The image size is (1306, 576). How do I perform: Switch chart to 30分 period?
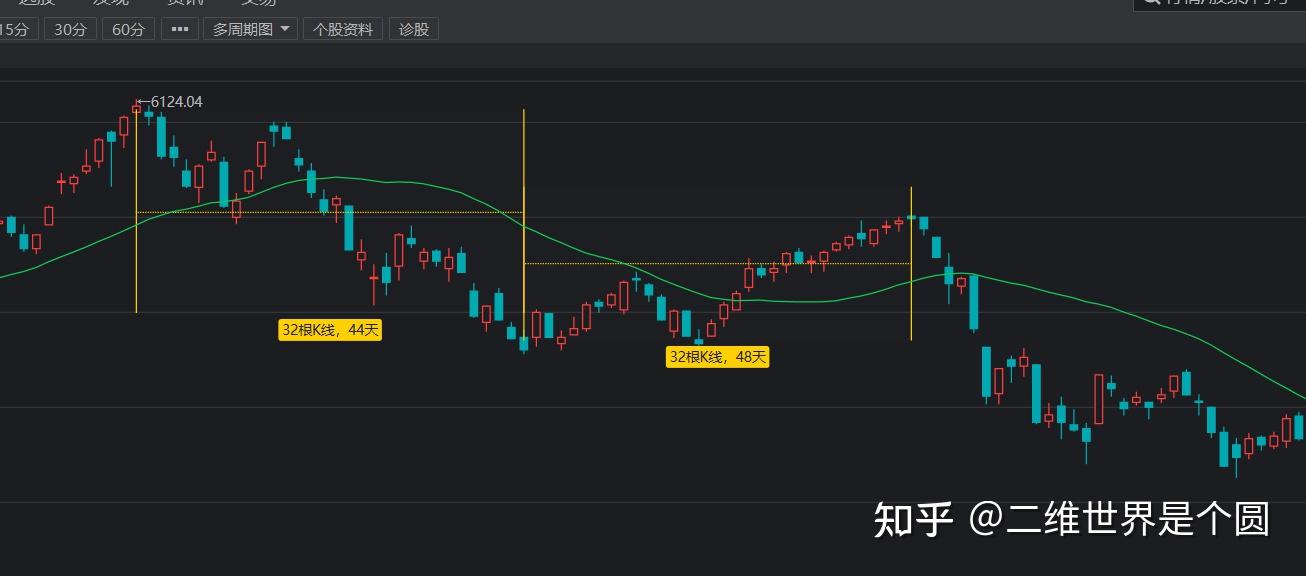pos(70,30)
